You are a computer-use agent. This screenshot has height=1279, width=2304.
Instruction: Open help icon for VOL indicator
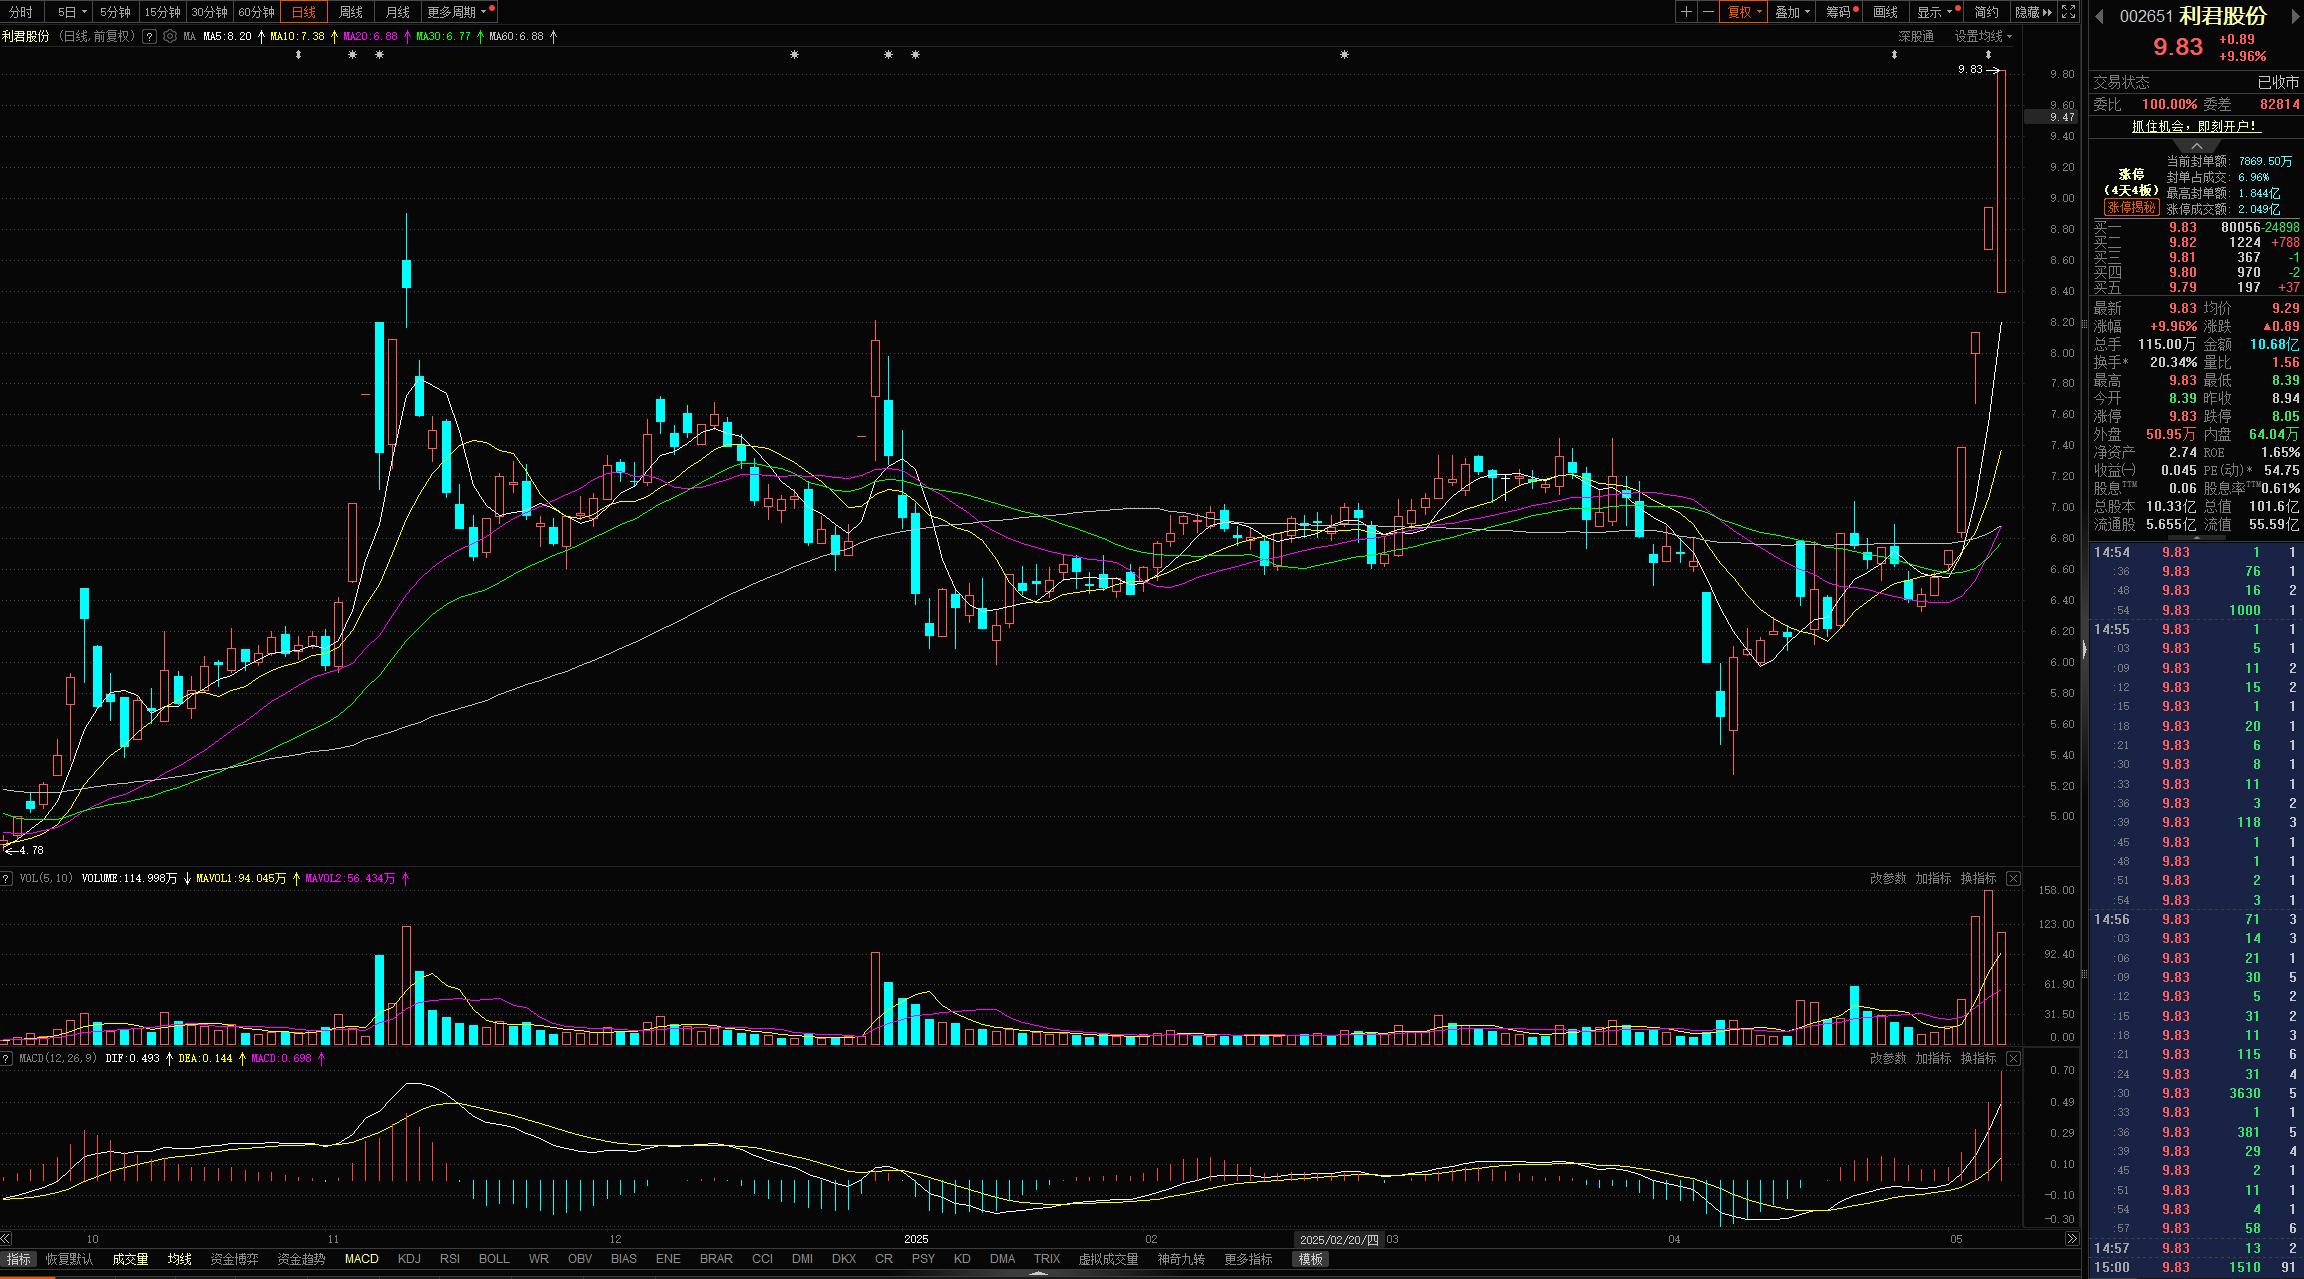(7, 878)
